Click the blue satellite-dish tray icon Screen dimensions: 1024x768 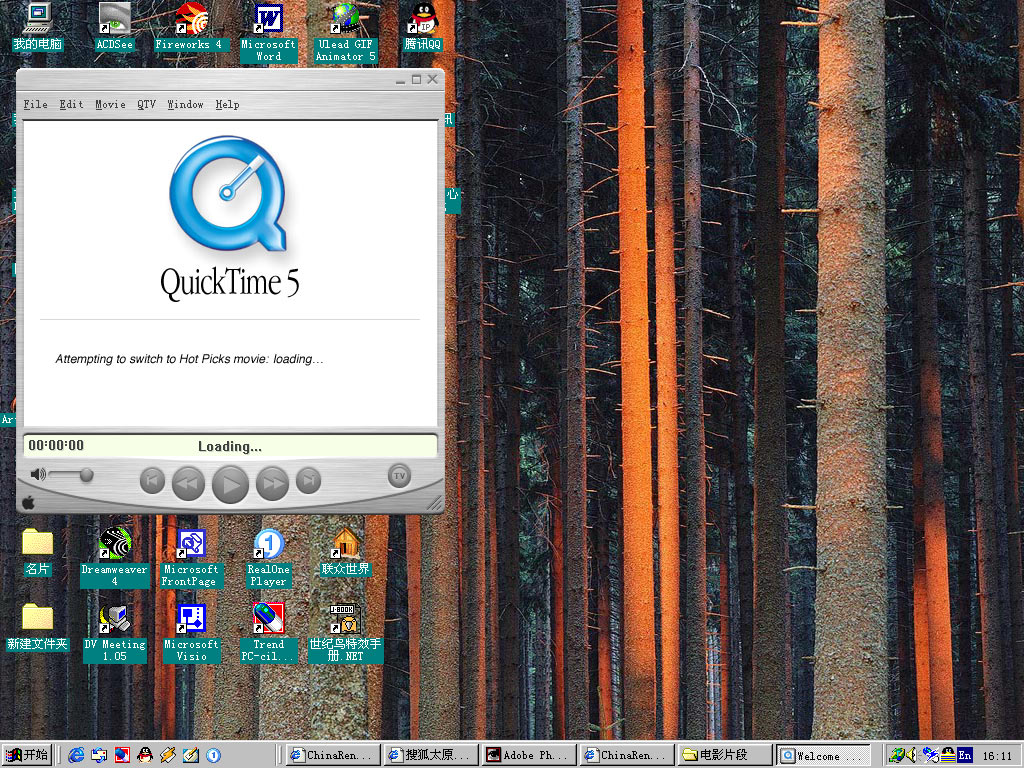pos(930,755)
